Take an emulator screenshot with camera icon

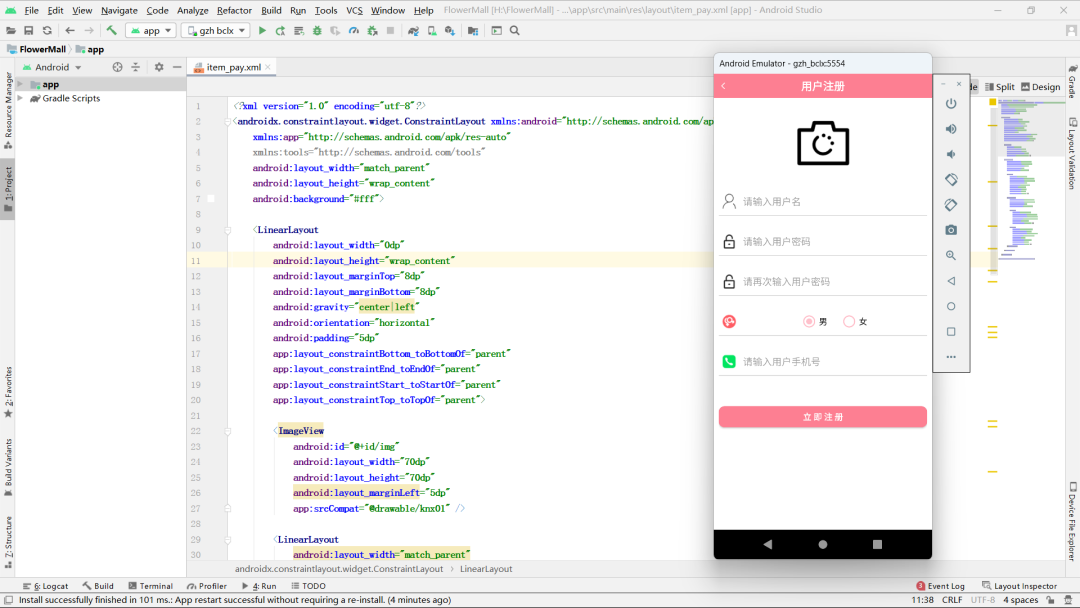point(951,230)
